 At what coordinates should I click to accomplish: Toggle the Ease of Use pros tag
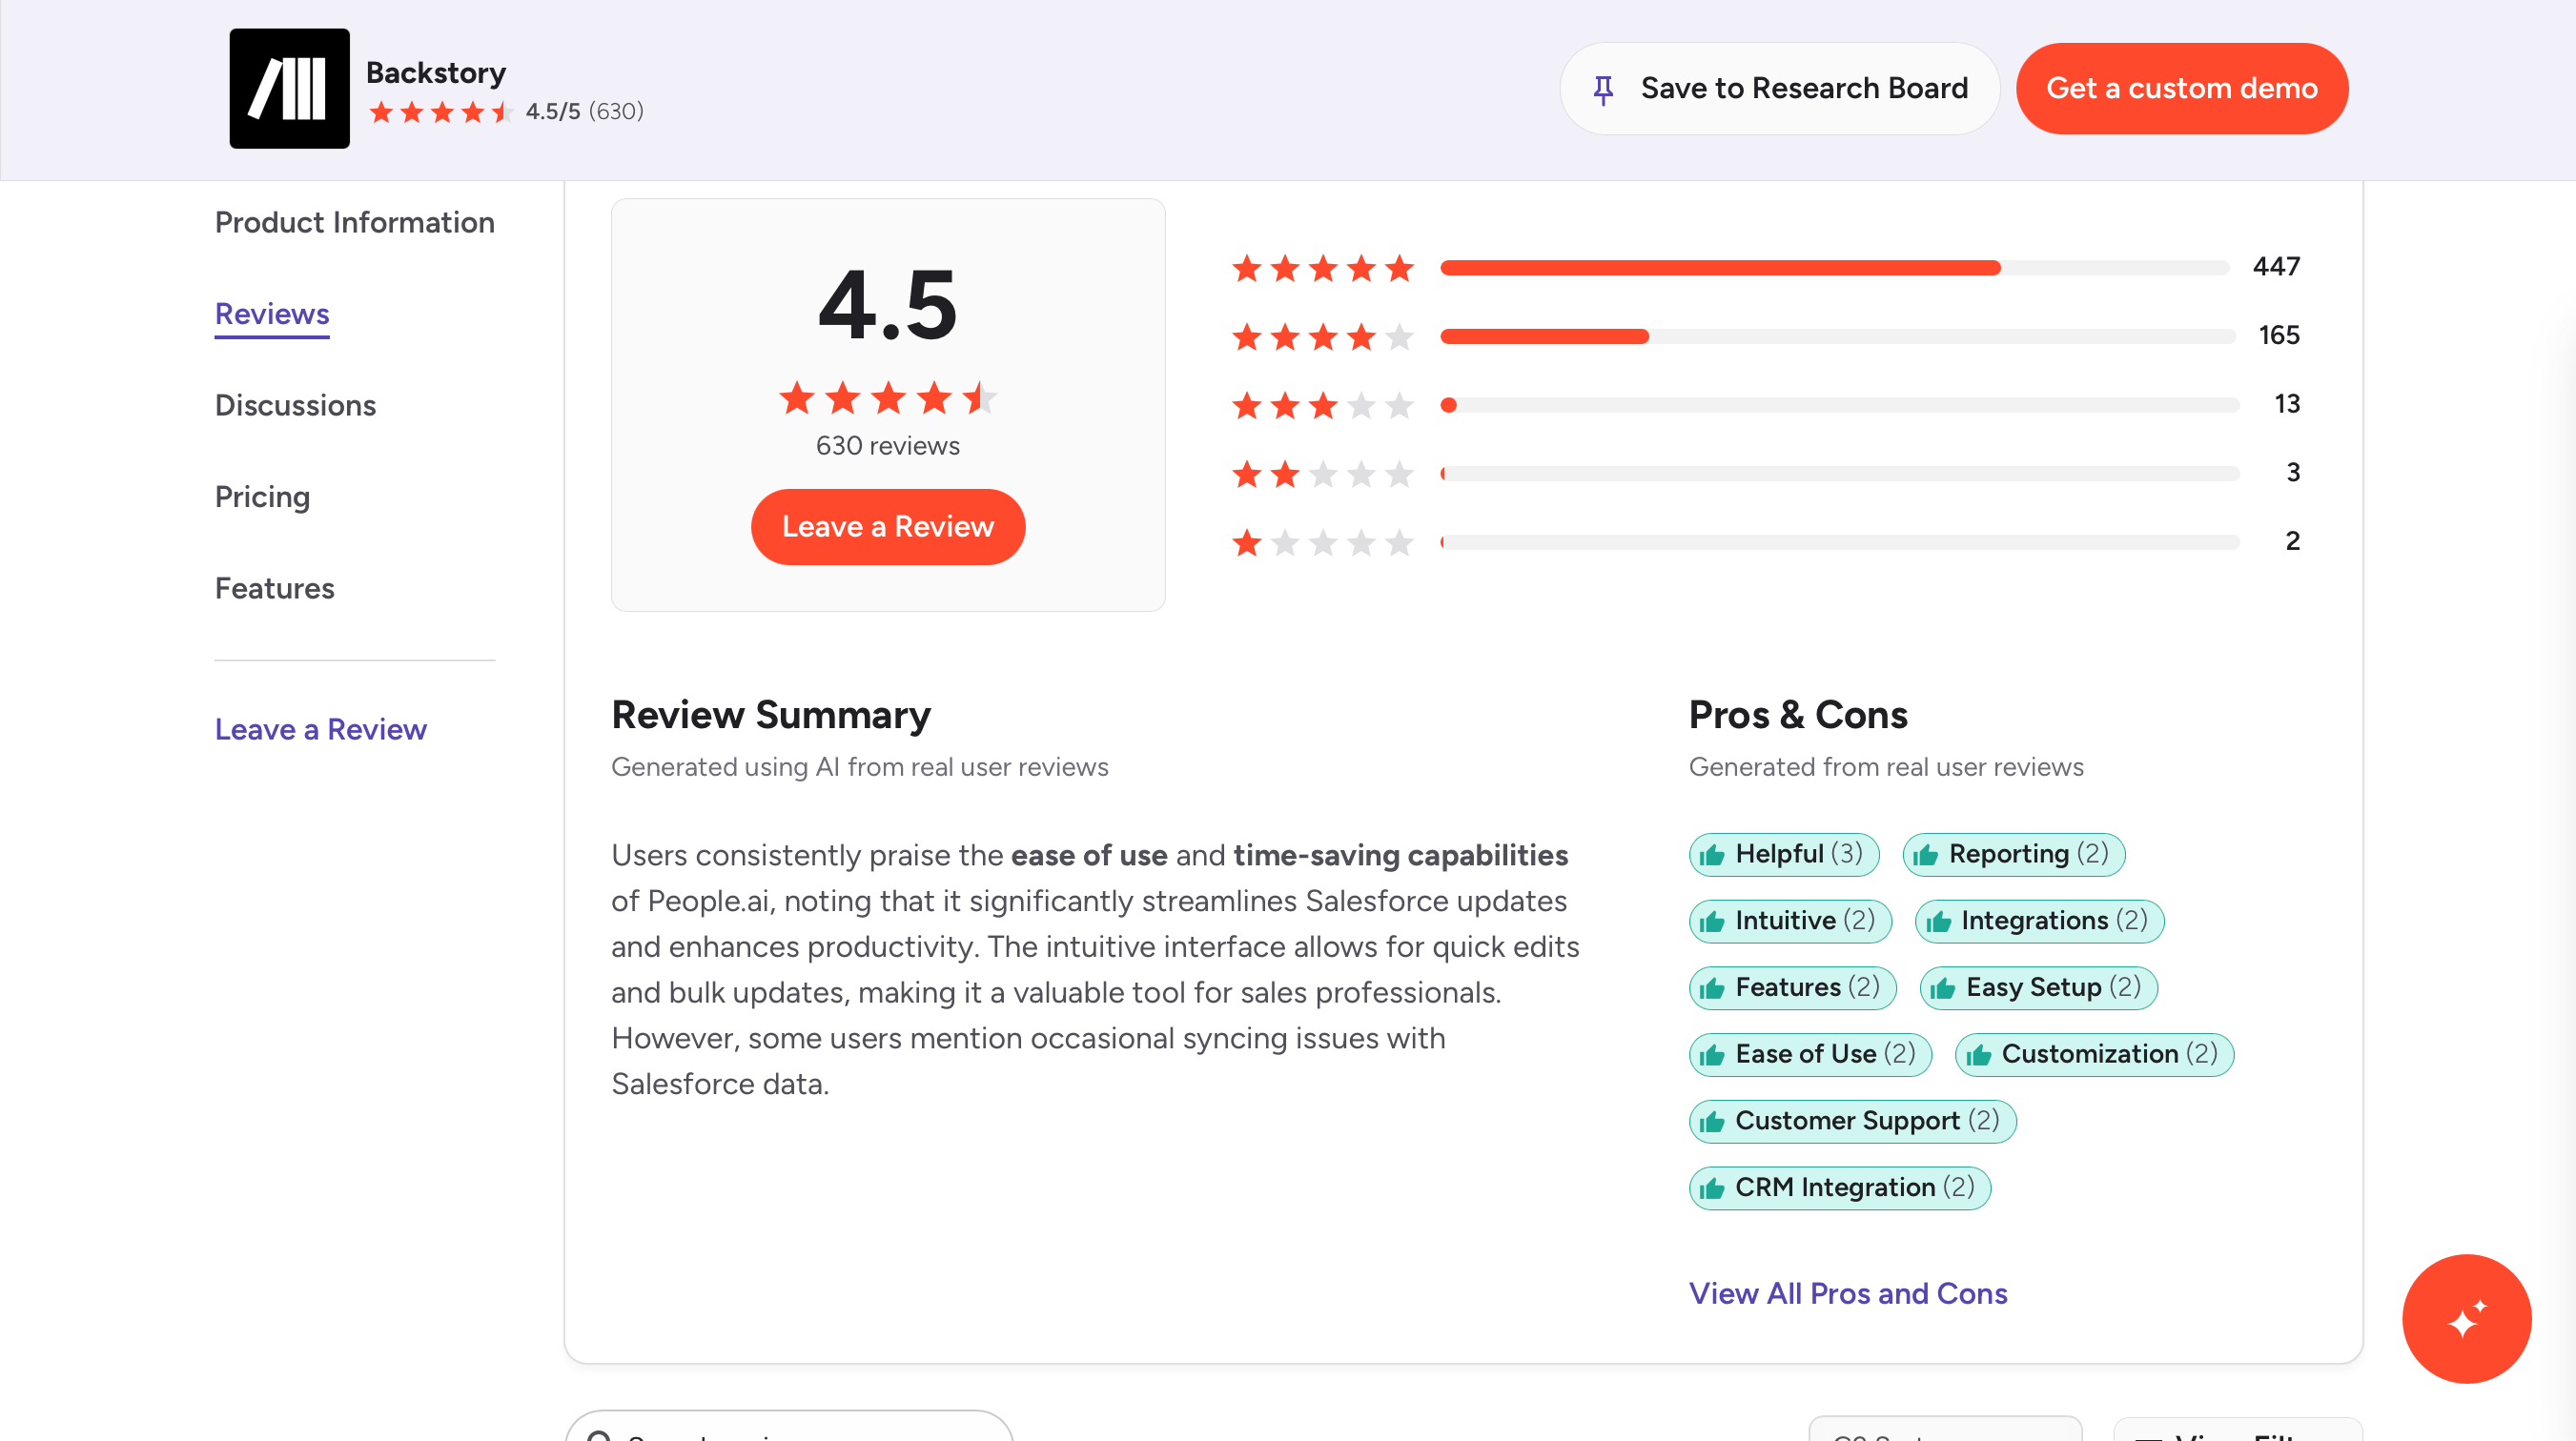tap(1809, 1054)
